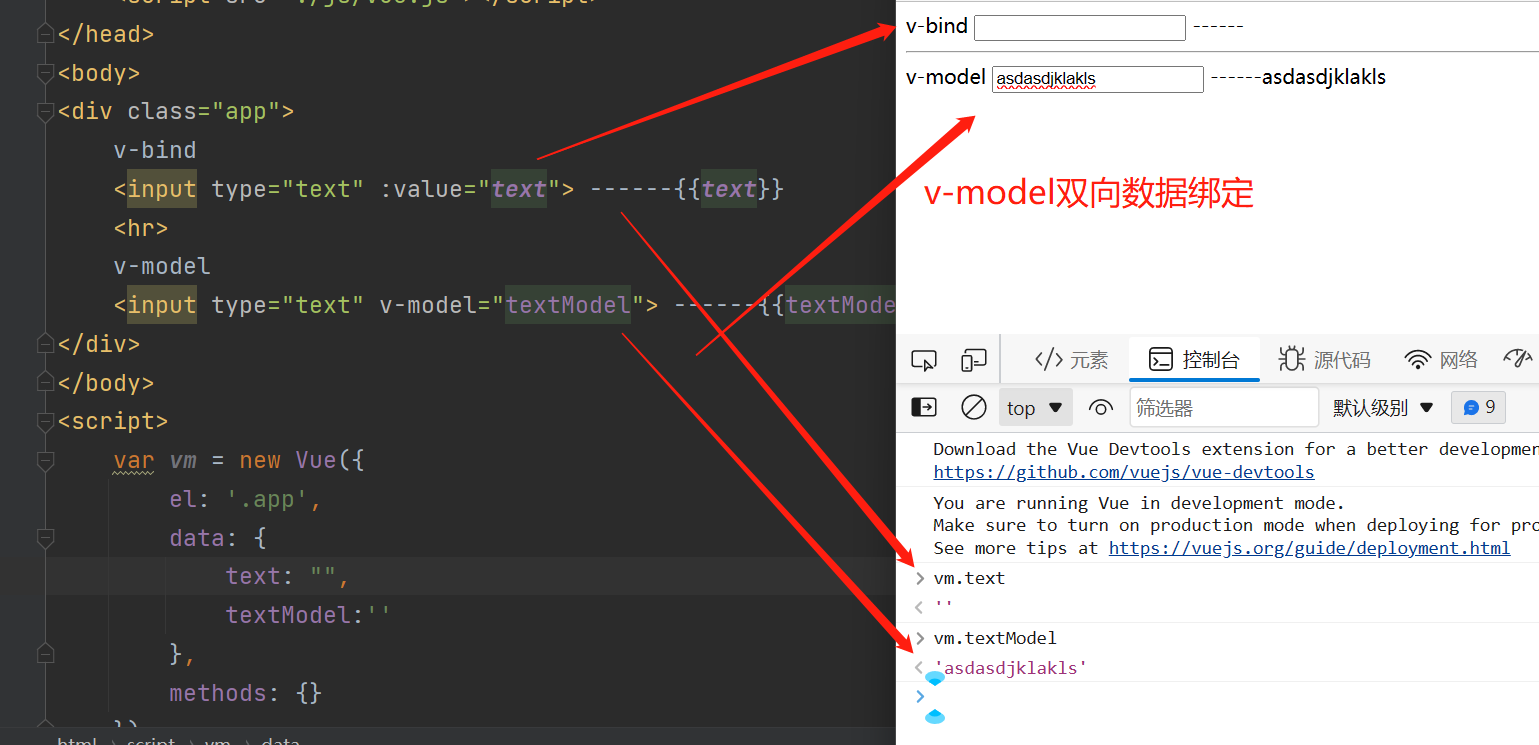Click the empty v-bind text input

(x=1079, y=27)
